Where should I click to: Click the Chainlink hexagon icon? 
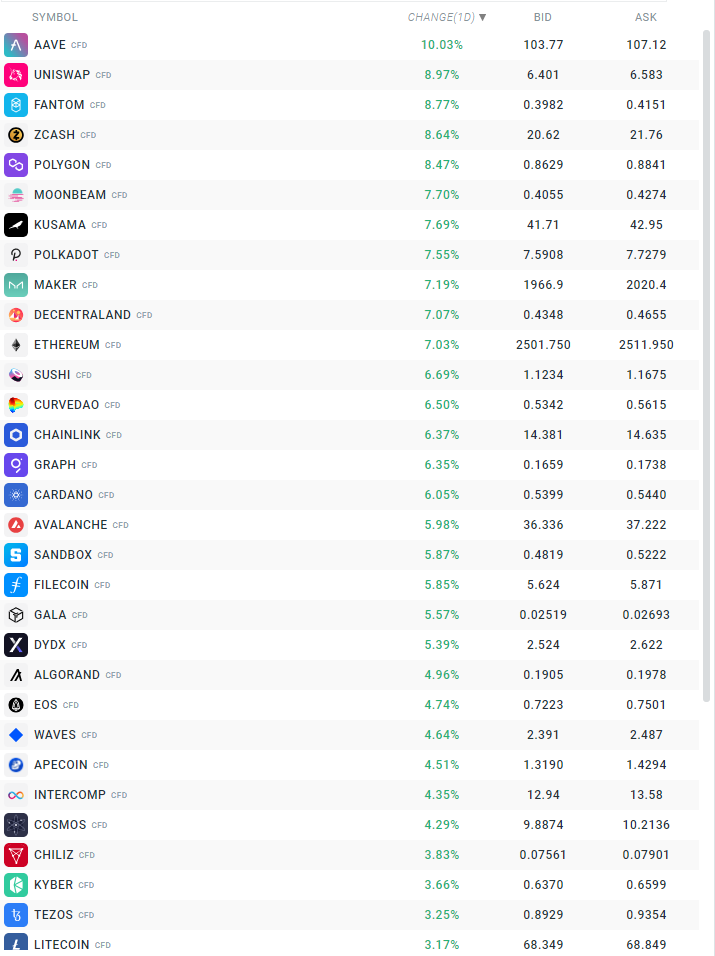pyautogui.click(x=16, y=435)
